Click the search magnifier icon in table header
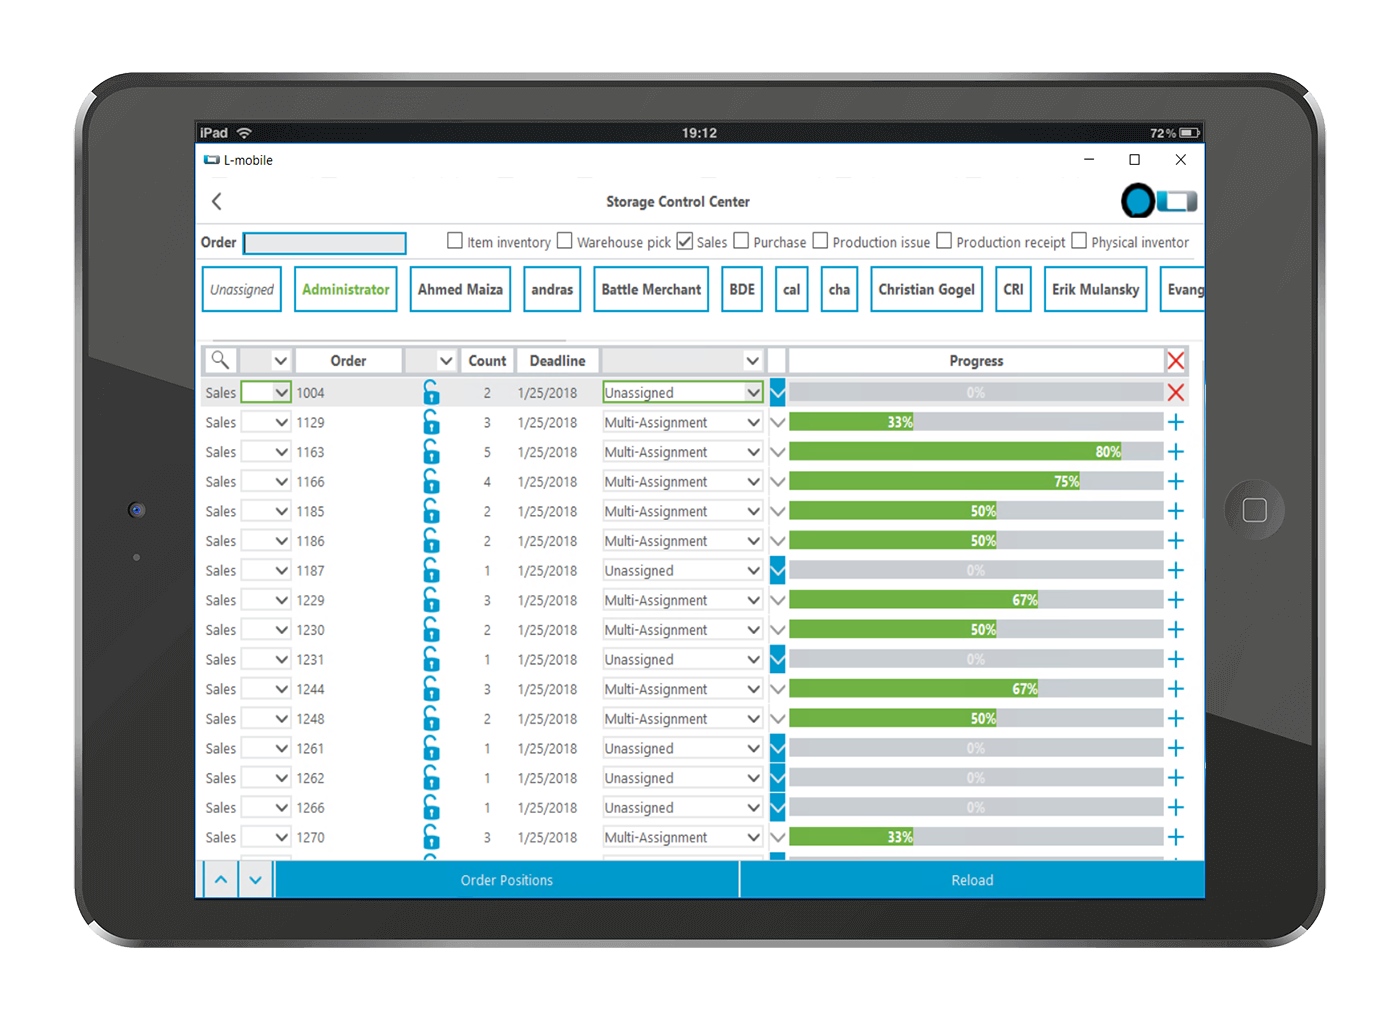This screenshot has height=1020, width=1400. pyautogui.click(x=220, y=360)
